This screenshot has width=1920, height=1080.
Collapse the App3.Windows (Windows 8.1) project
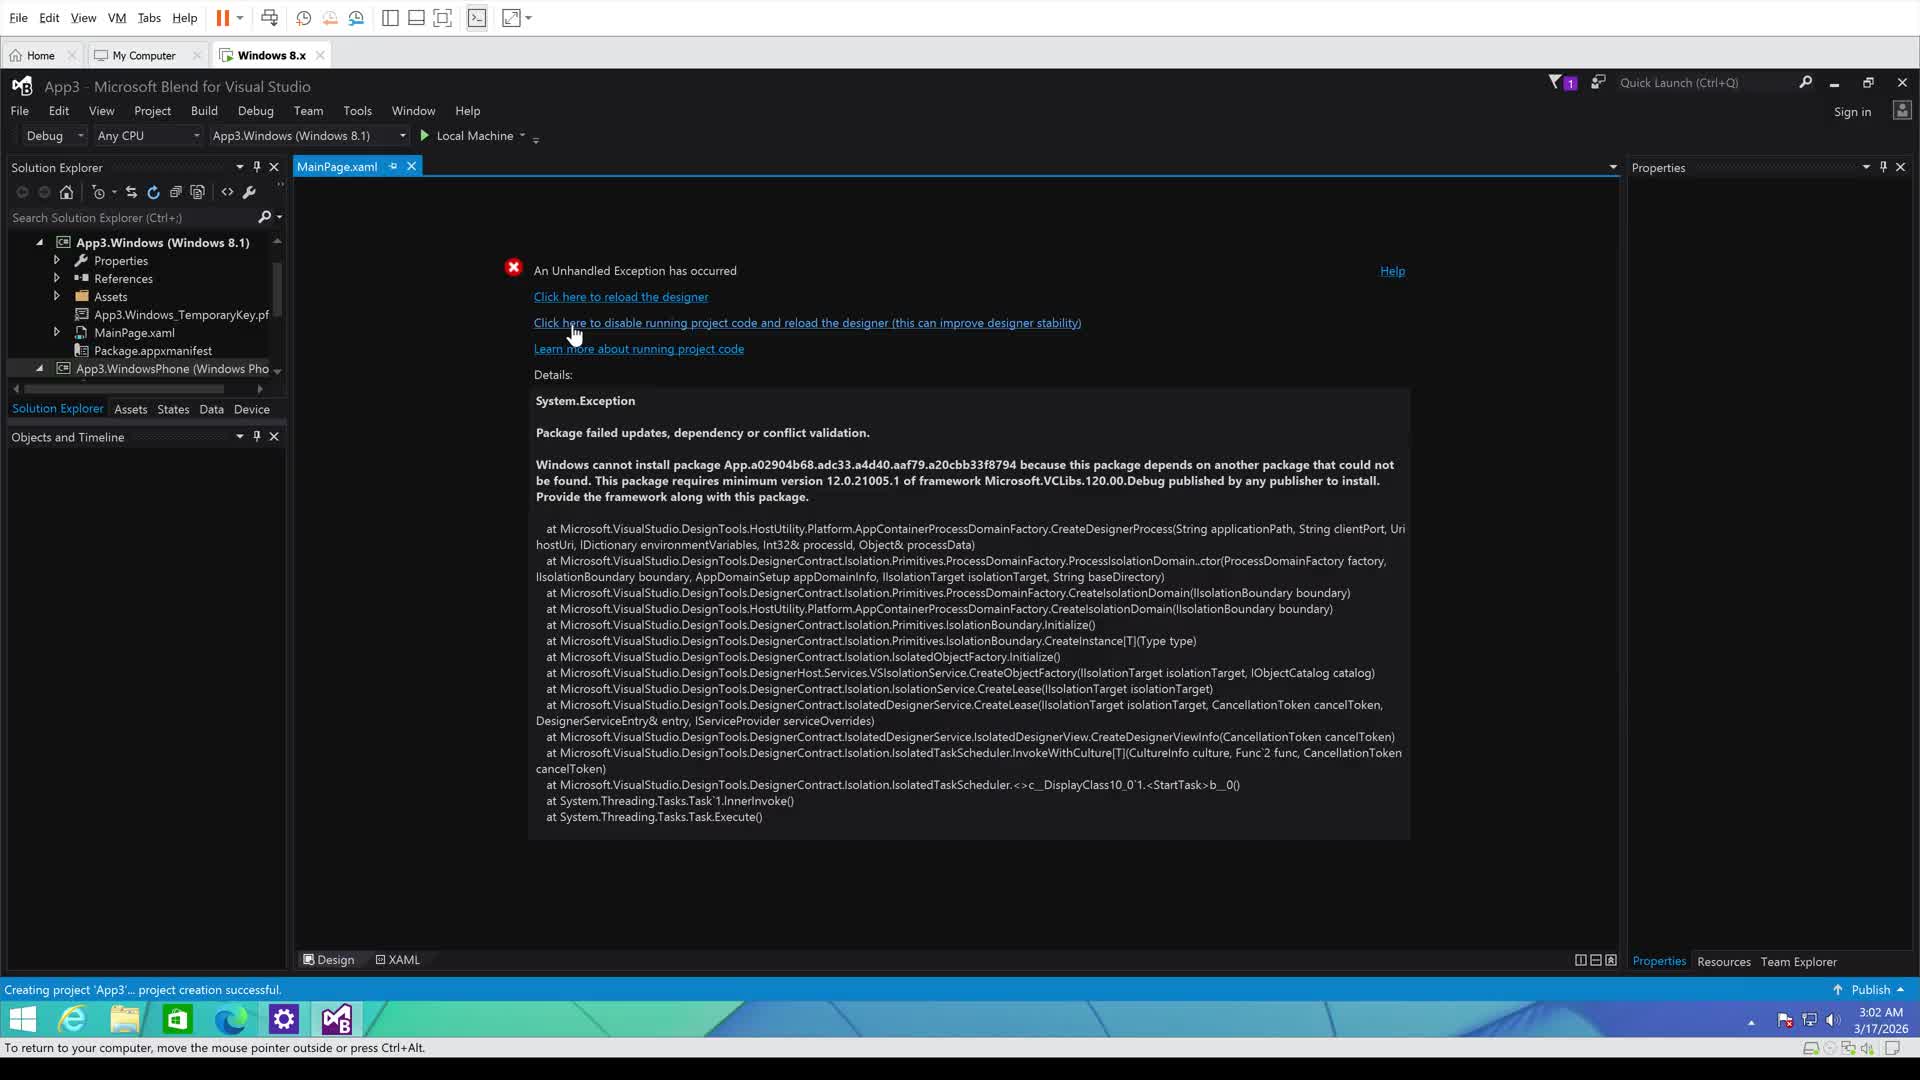[x=40, y=242]
